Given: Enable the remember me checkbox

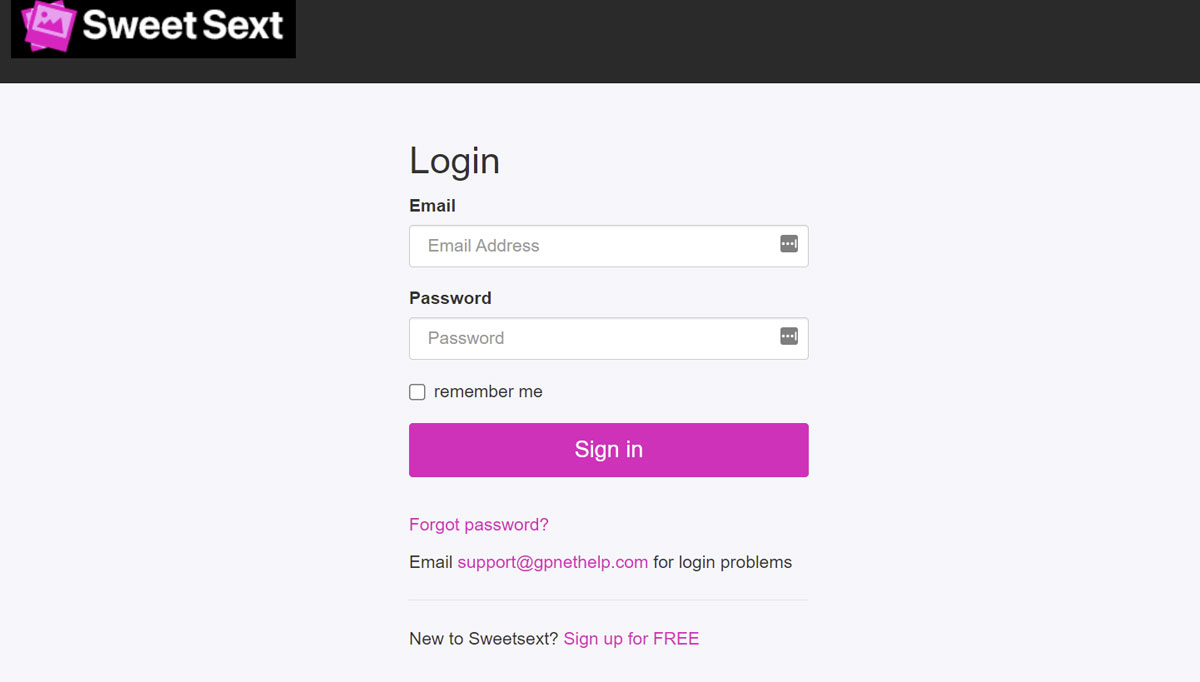Looking at the screenshot, I should pos(417,392).
